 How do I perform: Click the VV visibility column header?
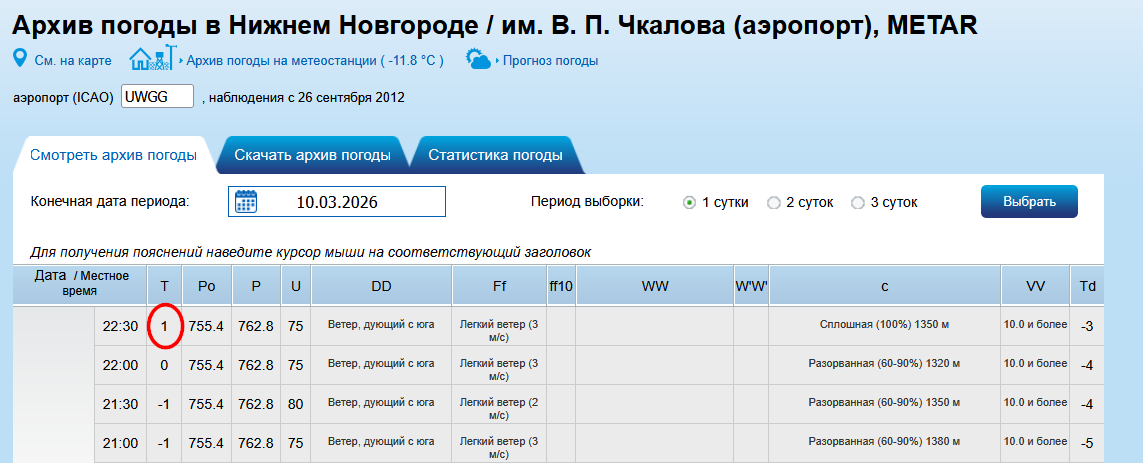pyautogui.click(x=1035, y=286)
